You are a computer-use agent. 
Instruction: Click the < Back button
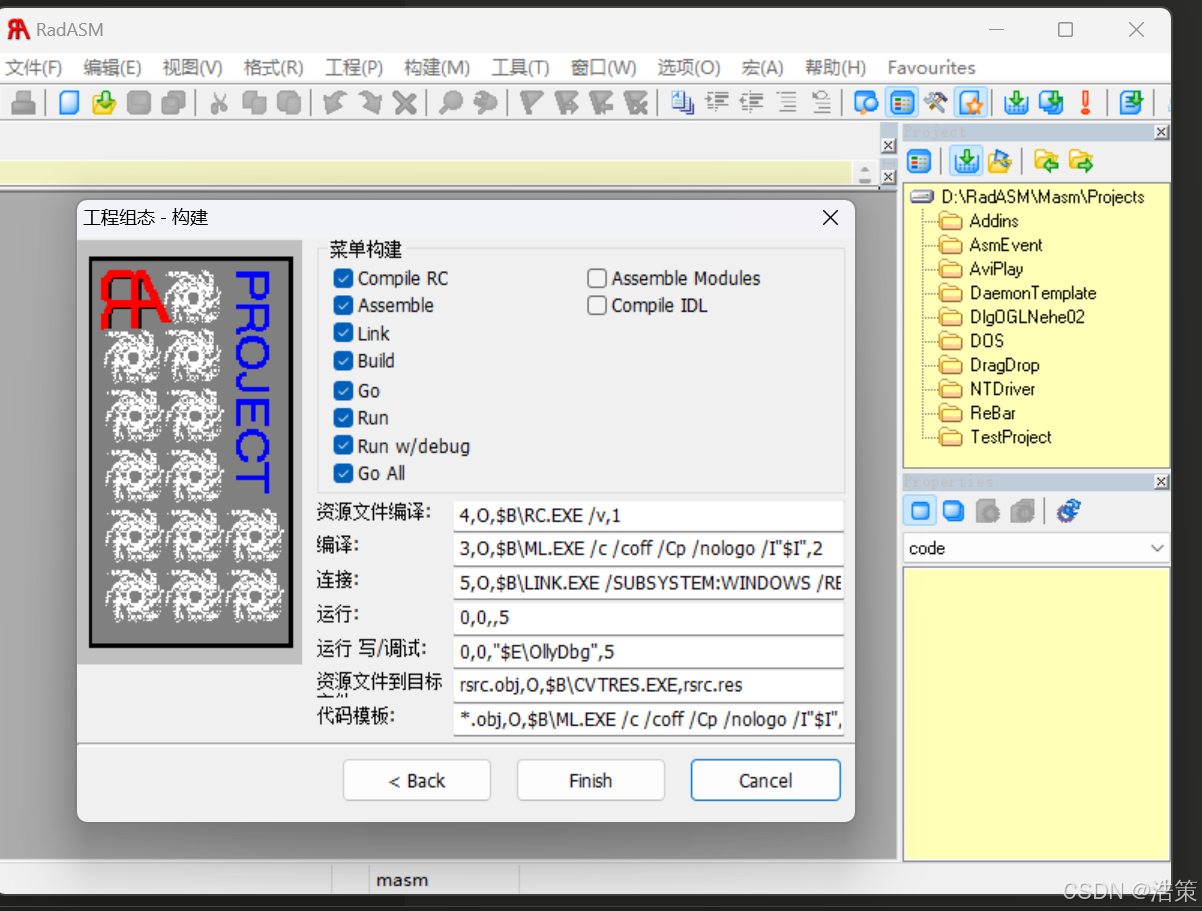point(417,780)
